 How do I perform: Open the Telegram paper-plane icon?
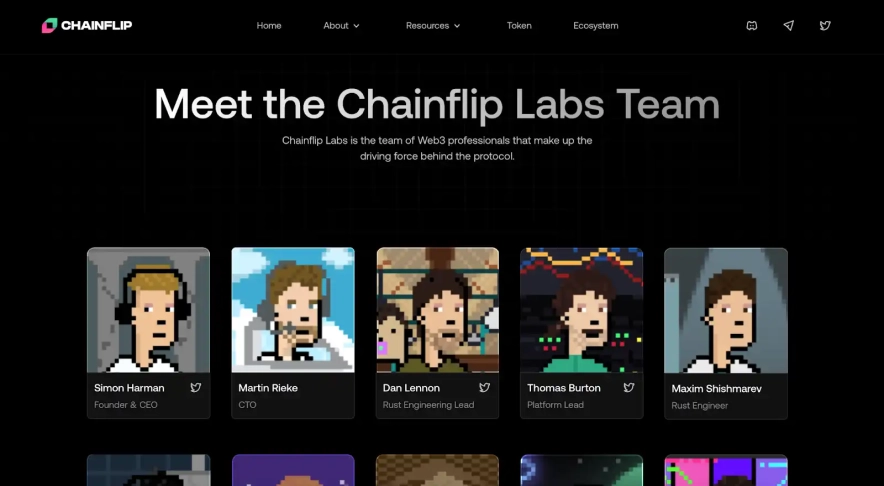pyautogui.click(x=789, y=25)
